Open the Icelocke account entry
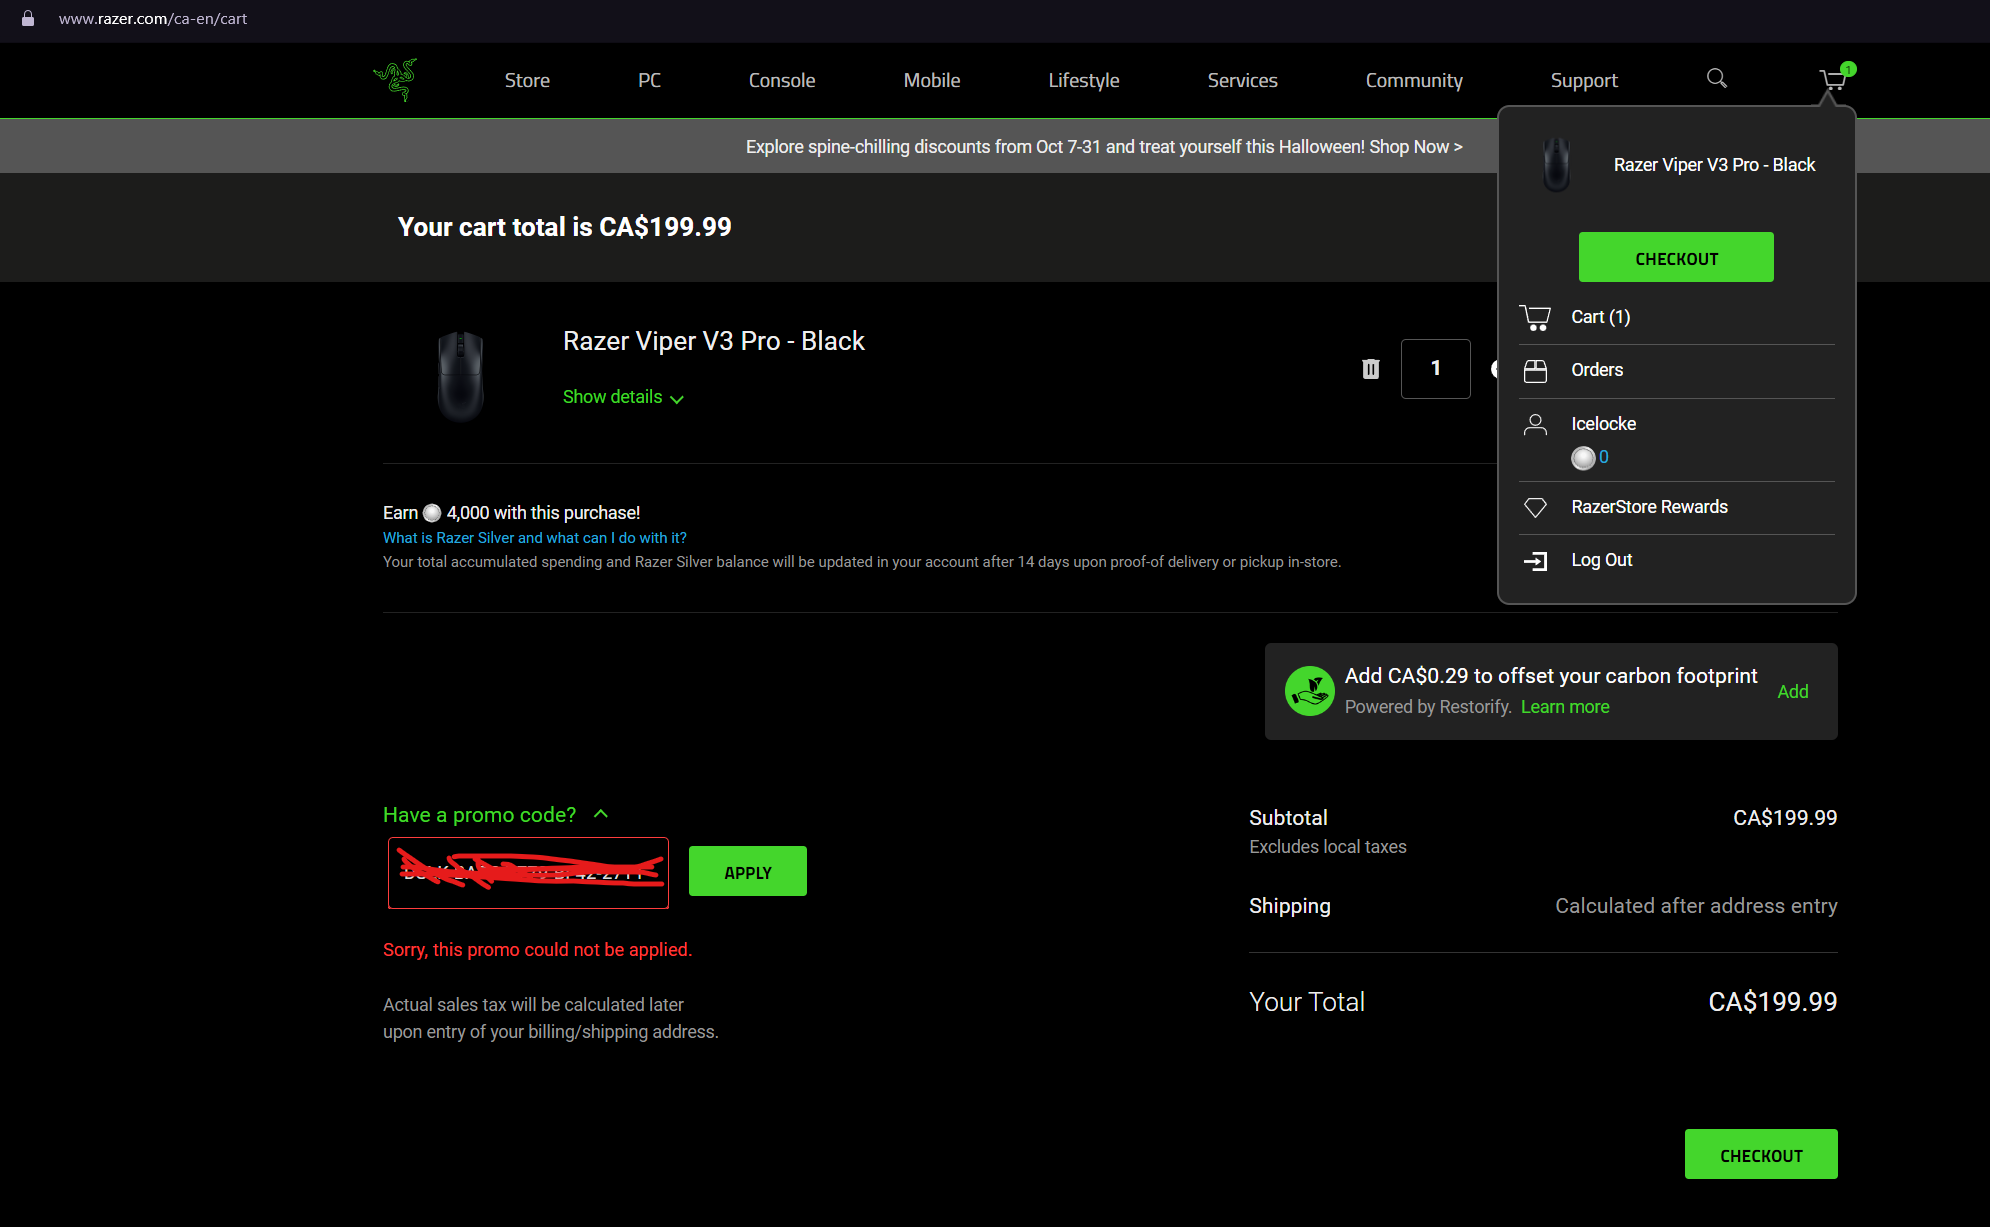1990x1227 pixels. pyautogui.click(x=1603, y=424)
